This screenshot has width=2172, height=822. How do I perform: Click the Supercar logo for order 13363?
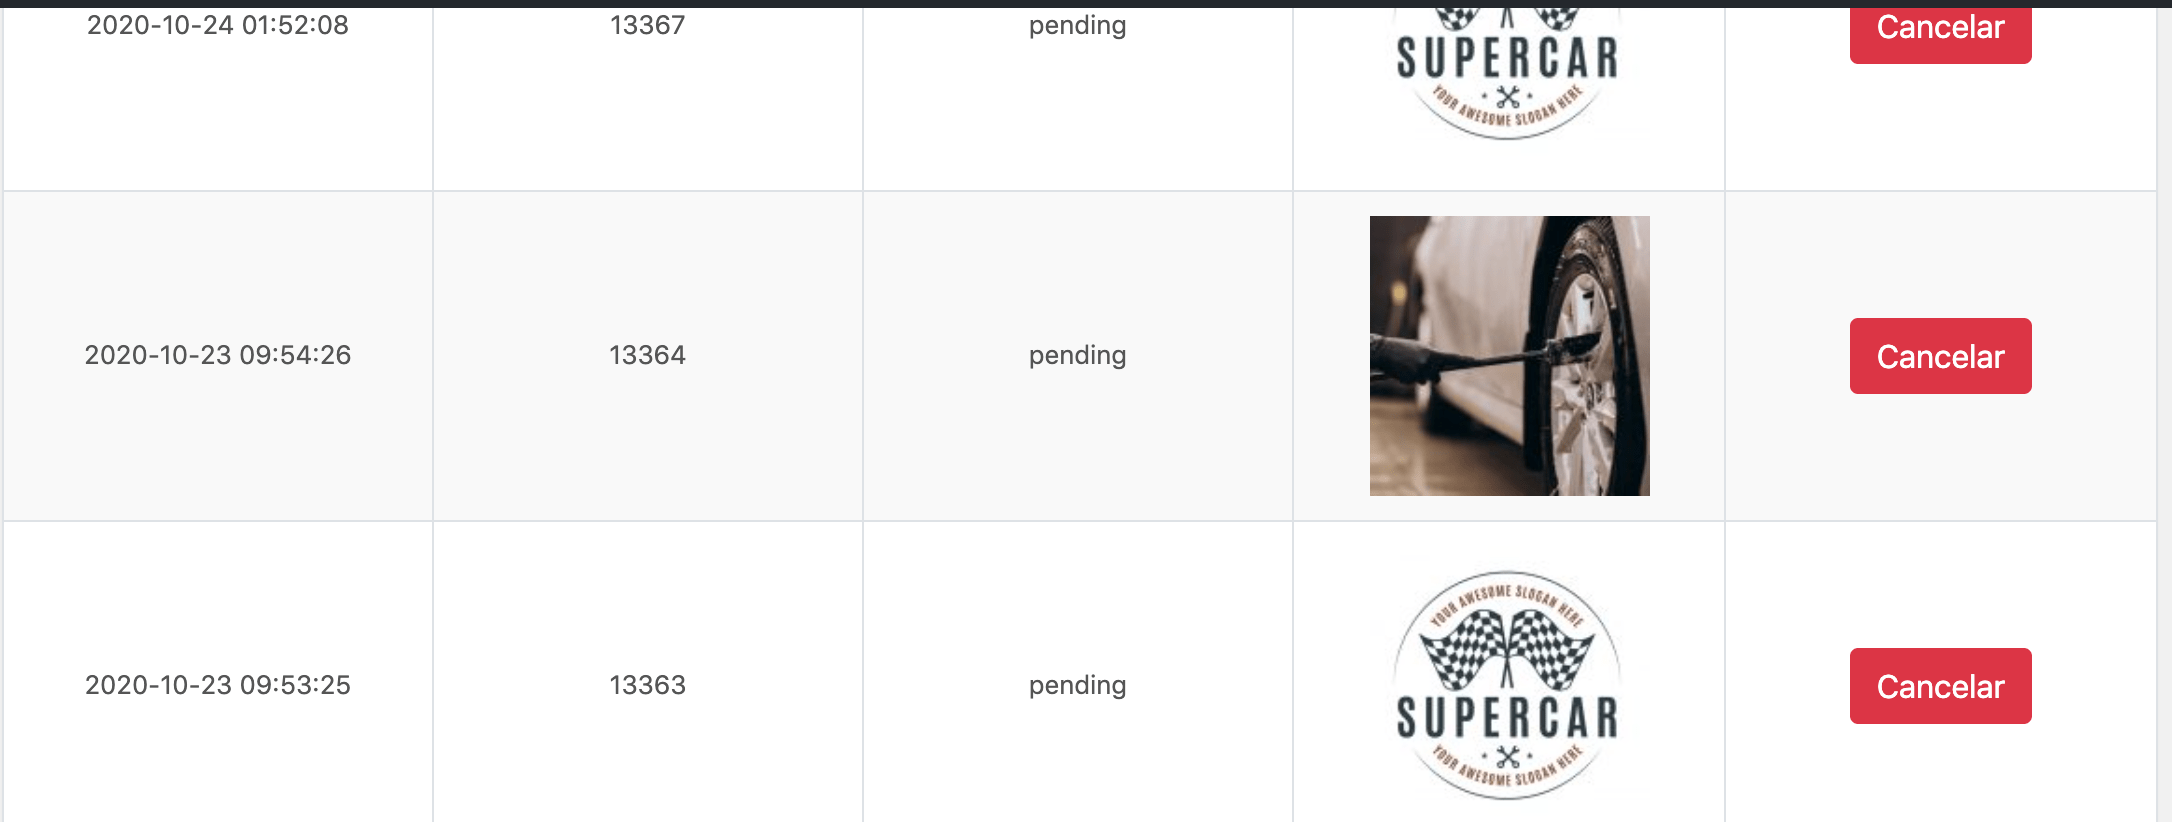tap(1508, 686)
